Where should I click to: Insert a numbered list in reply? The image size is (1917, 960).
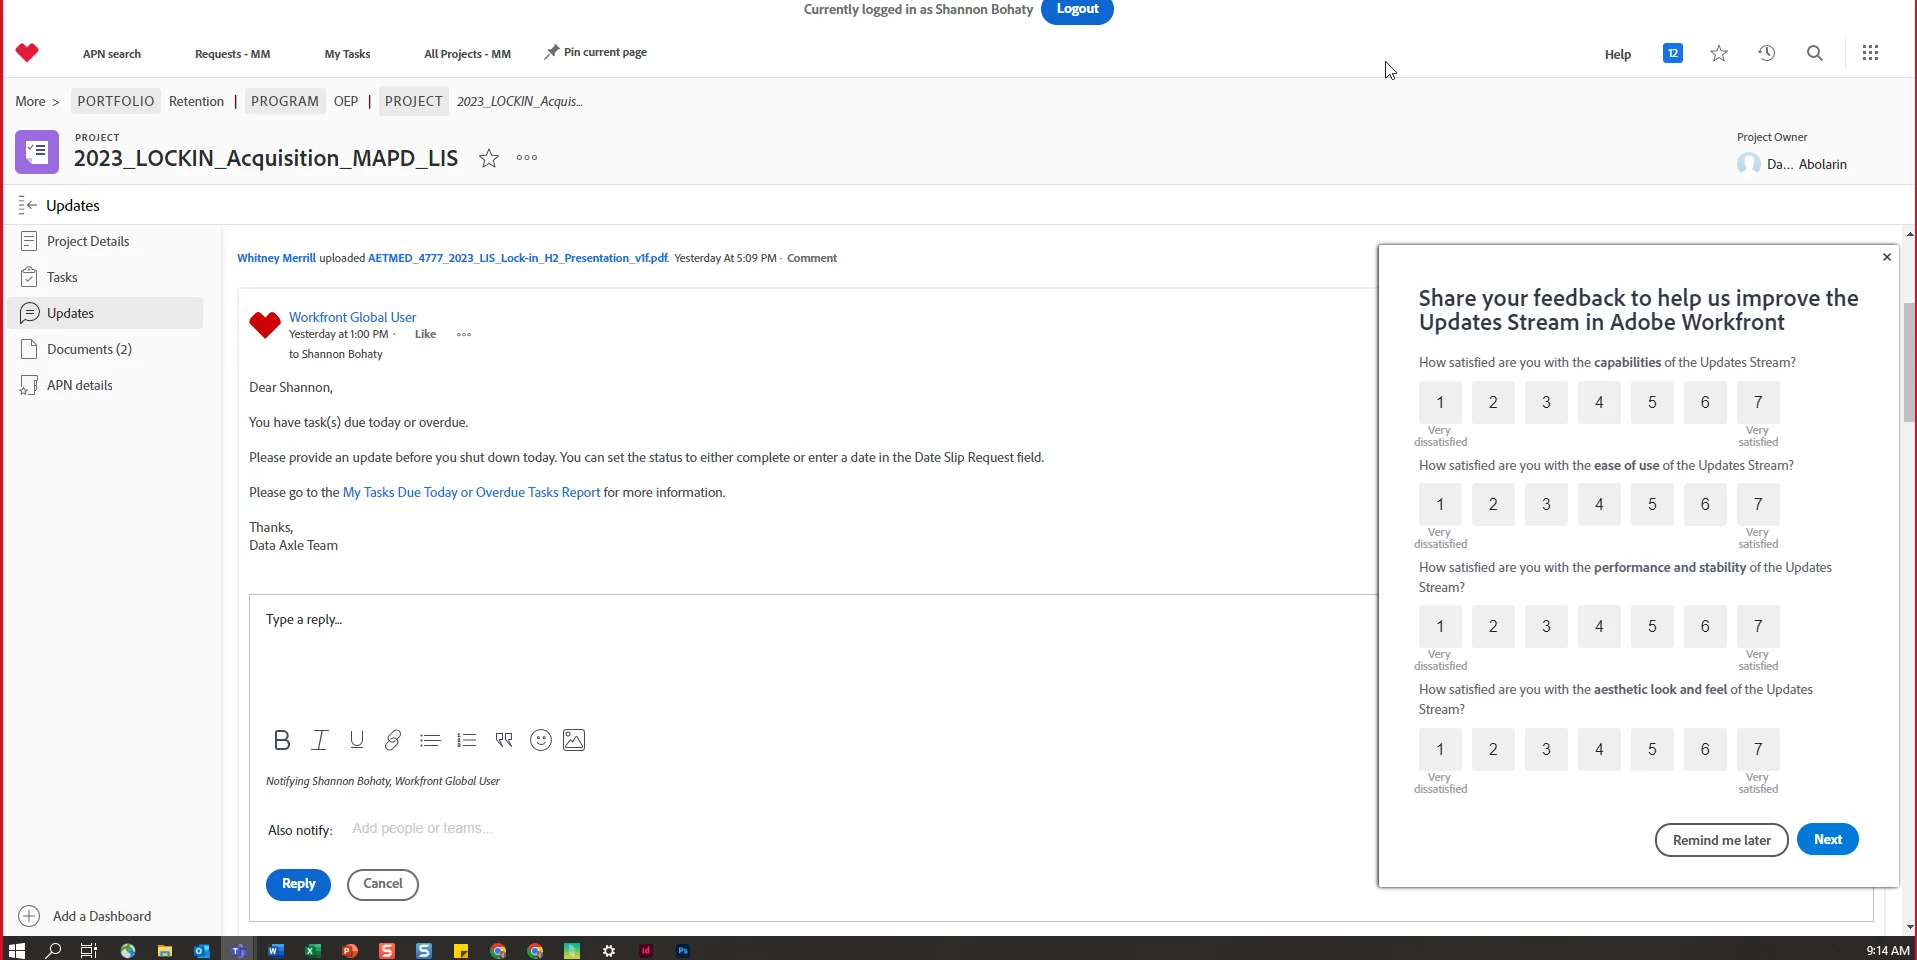[466, 740]
